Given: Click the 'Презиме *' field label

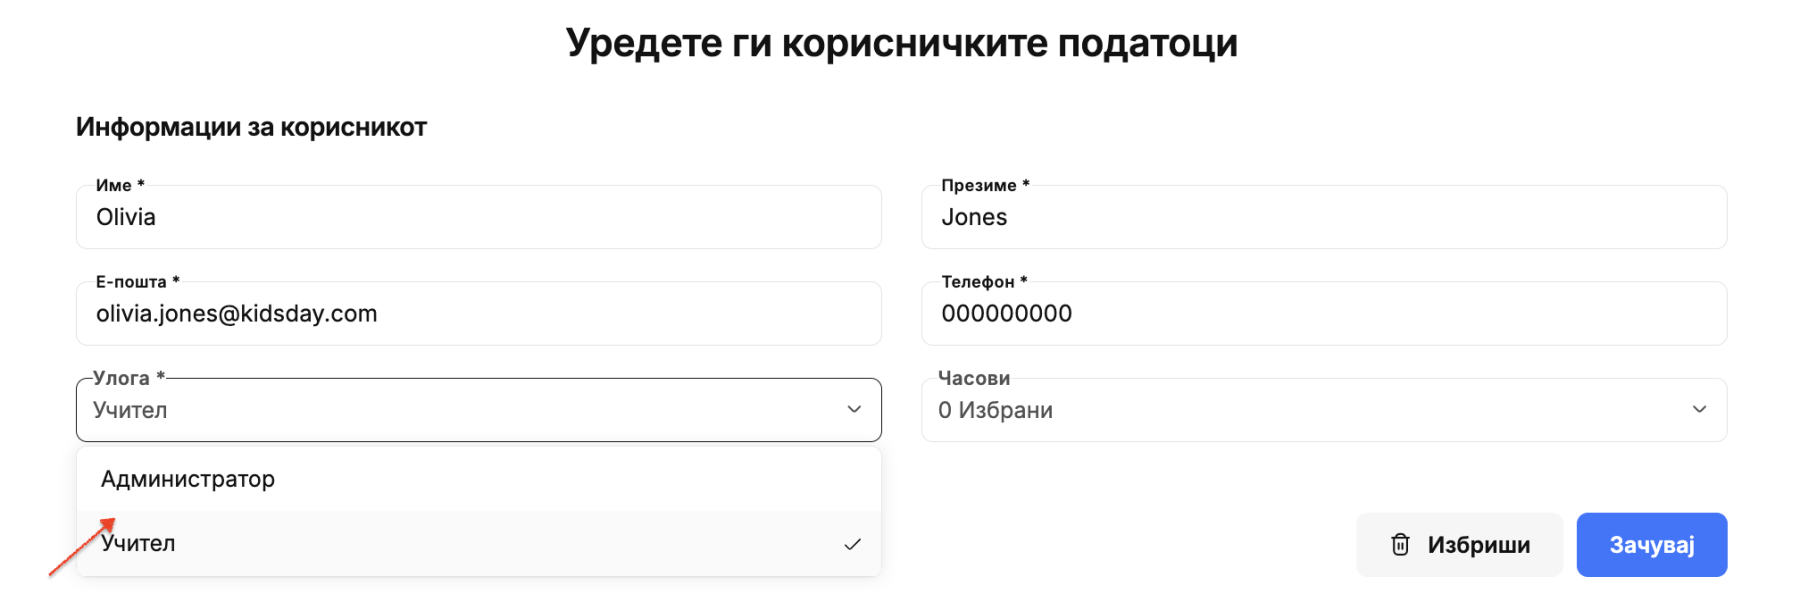Looking at the screenshot, I should coord(985,185).
